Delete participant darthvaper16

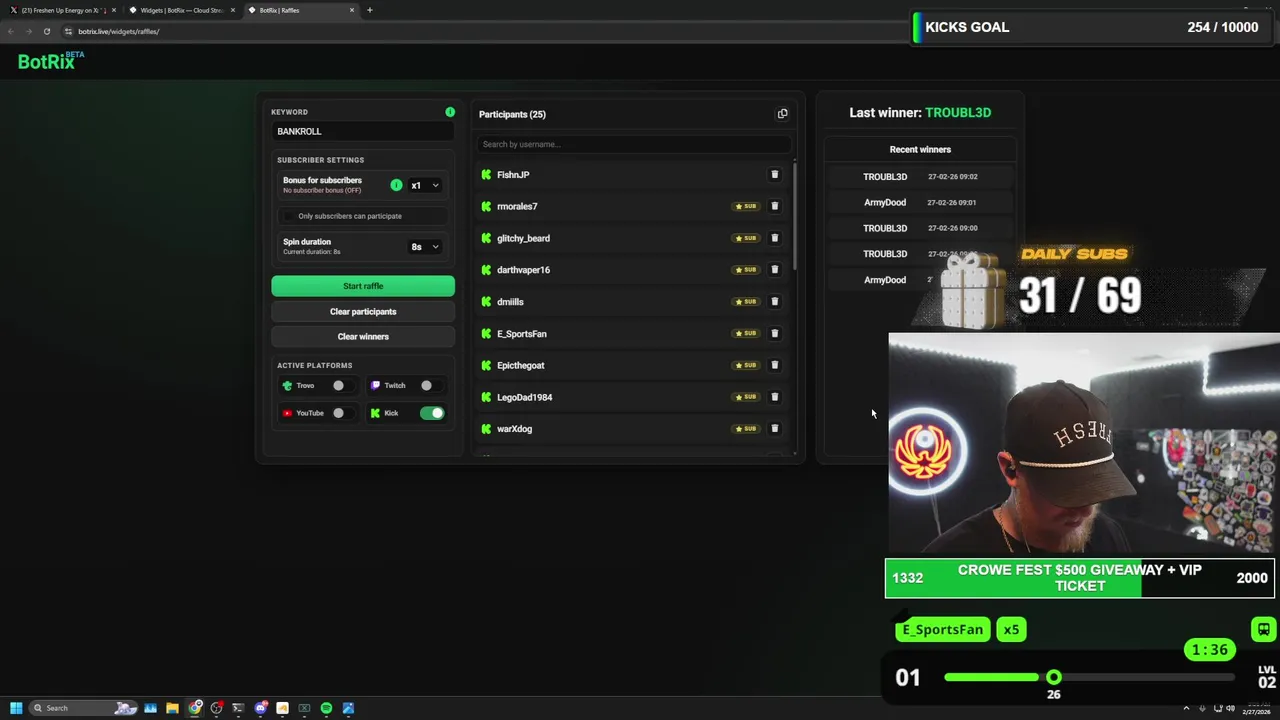(774, 269)
